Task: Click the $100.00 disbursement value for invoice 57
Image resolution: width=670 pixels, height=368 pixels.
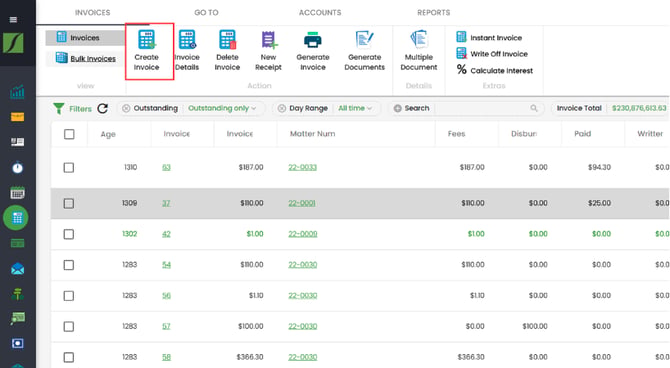Action: click(535, 326)
